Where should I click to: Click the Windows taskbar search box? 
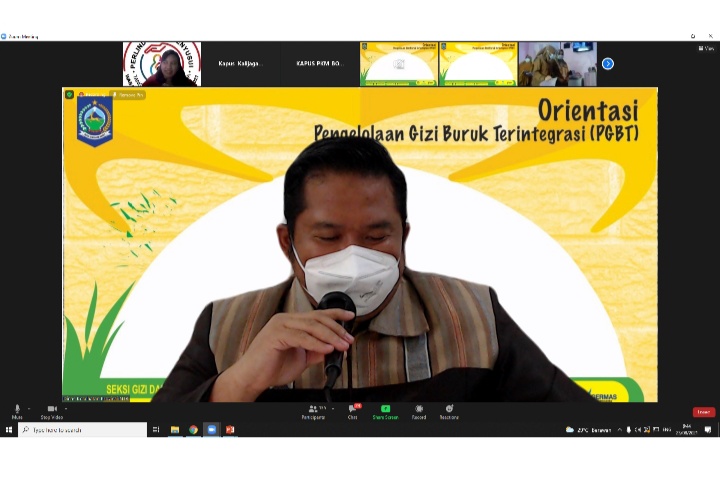point(83,430)
